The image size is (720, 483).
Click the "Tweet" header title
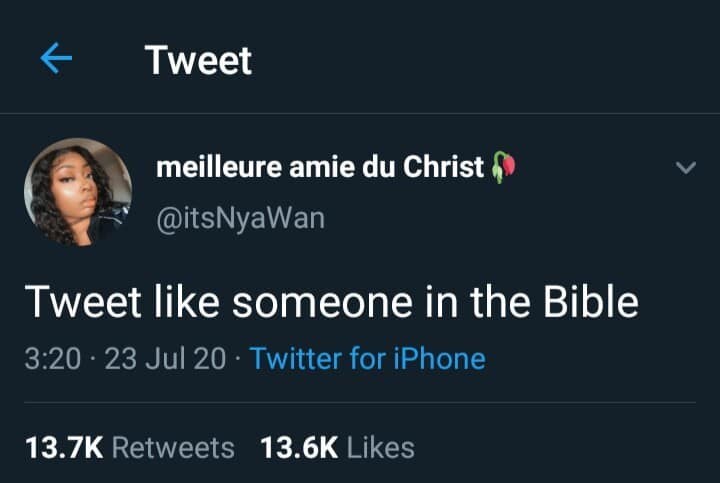click(x=198, y=60)
